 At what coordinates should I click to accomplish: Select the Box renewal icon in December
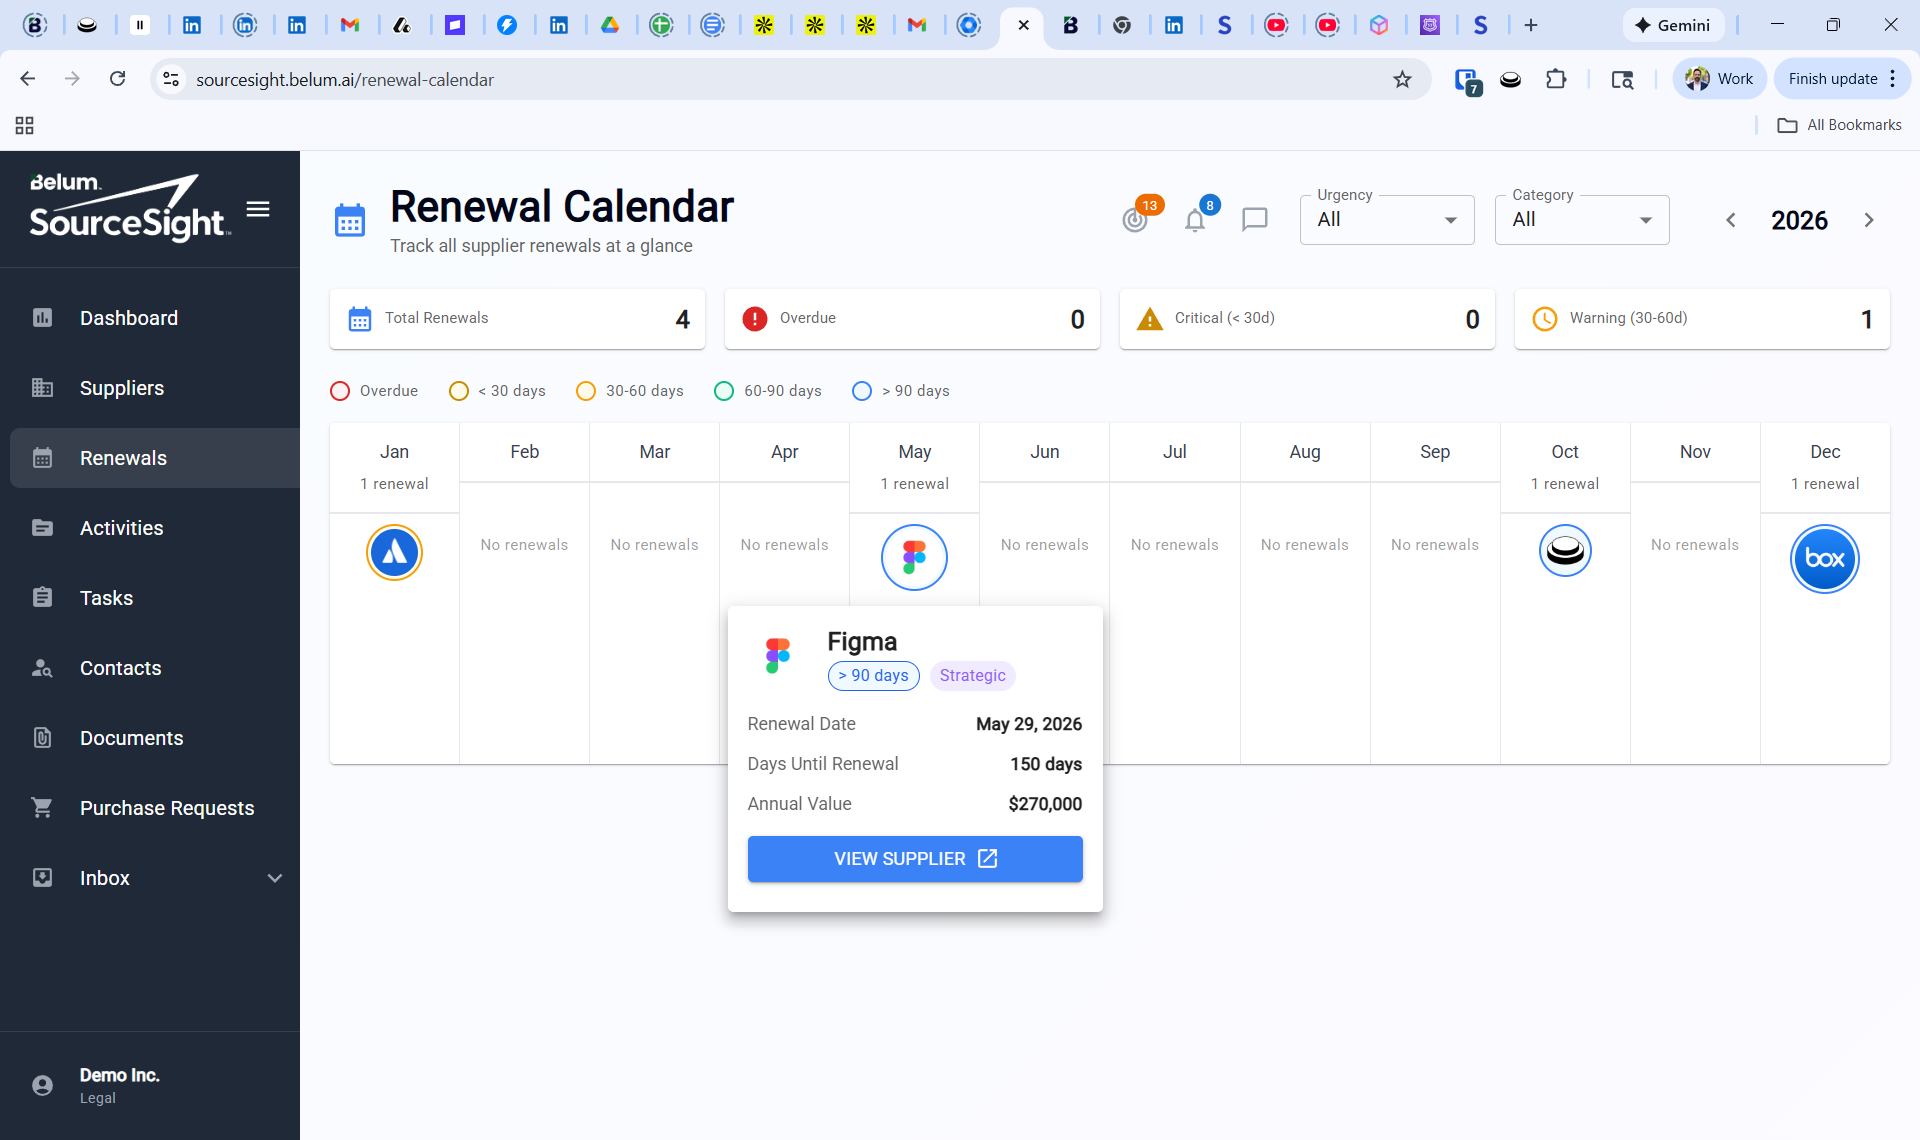tap(1825, 559)
